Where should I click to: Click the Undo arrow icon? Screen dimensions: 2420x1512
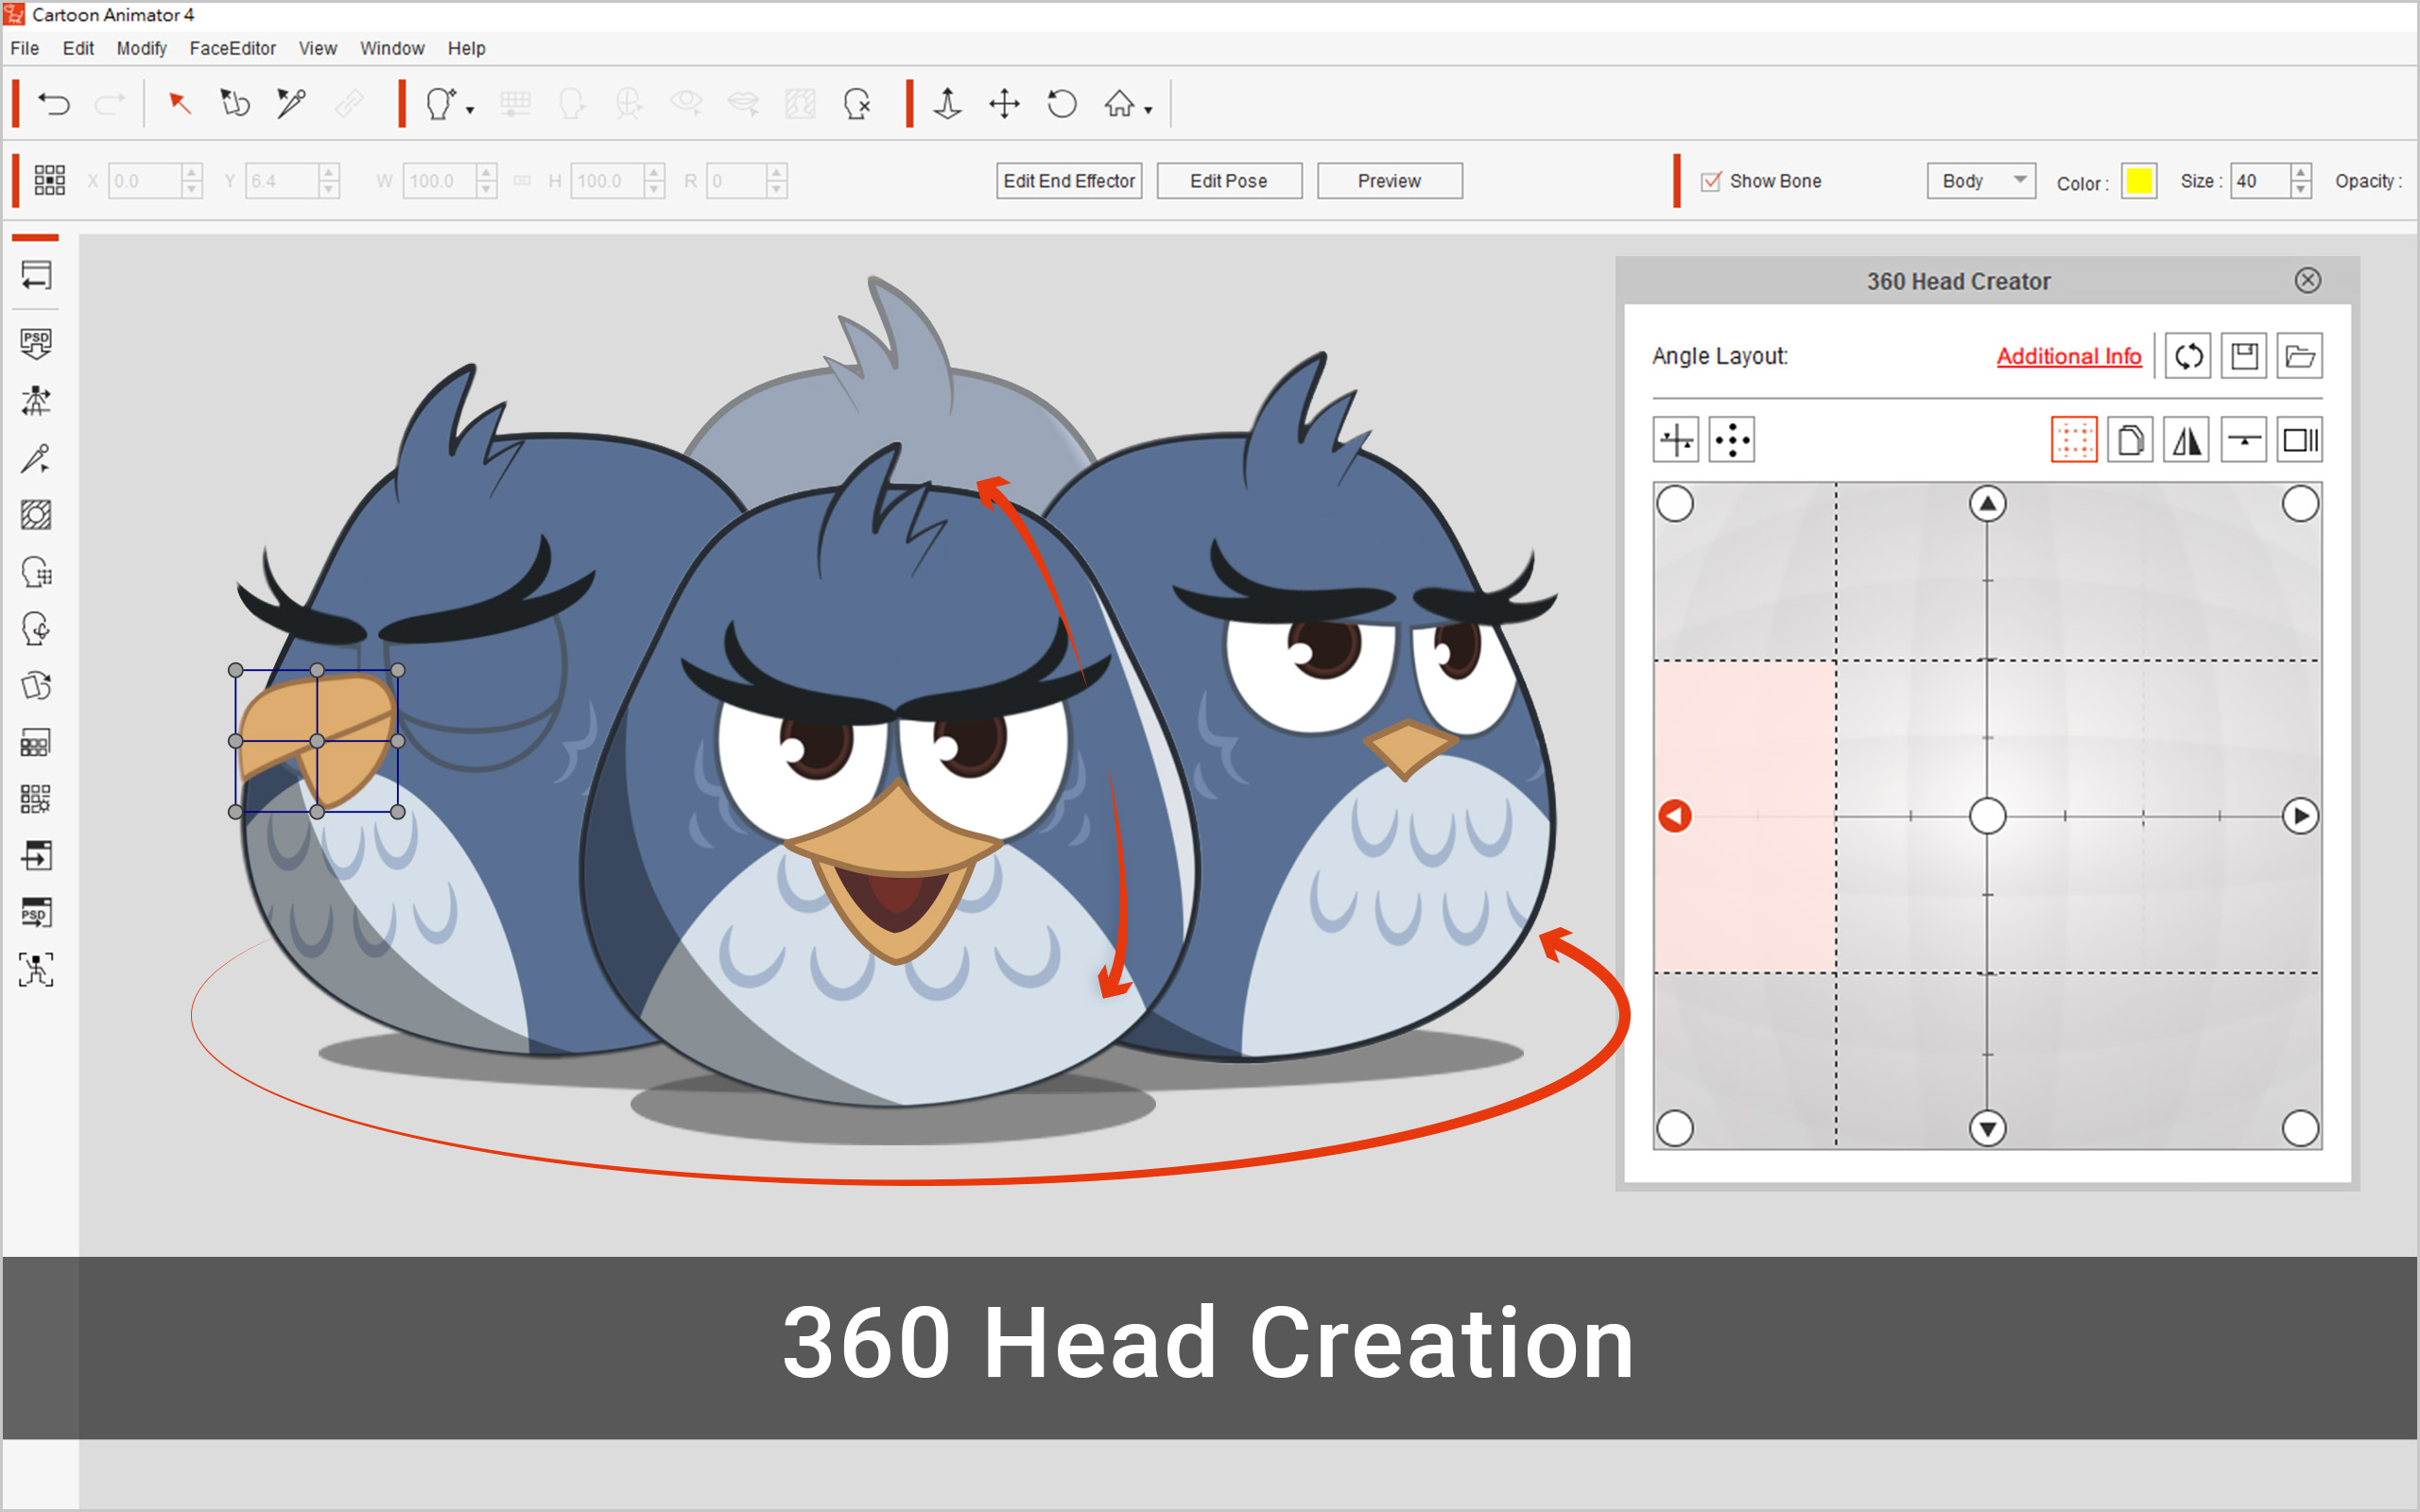click(54, 104)
